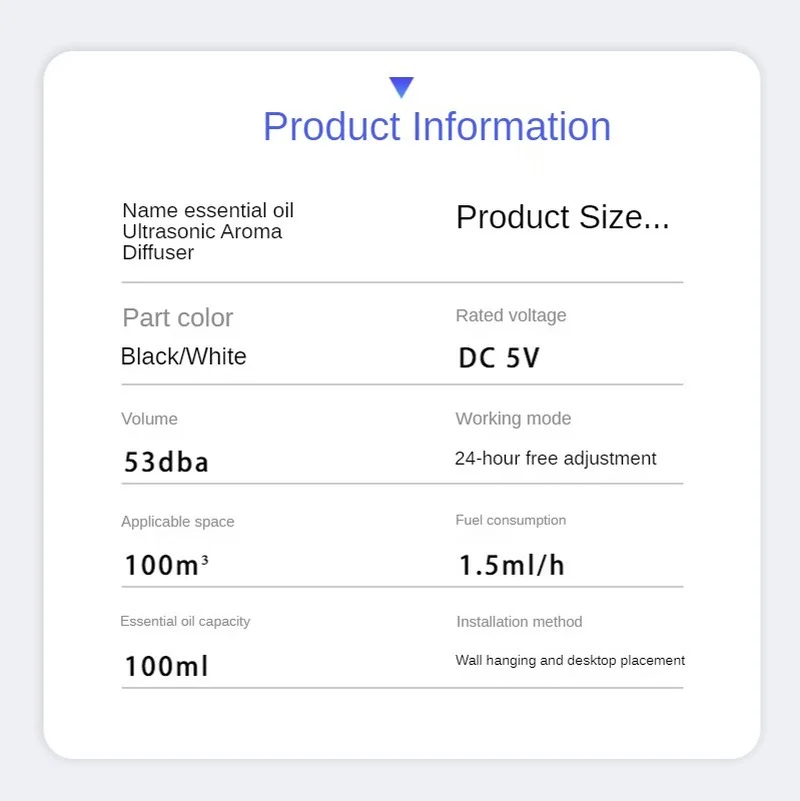
Task: Select the DC 5V value
Action: pos(498,358)
